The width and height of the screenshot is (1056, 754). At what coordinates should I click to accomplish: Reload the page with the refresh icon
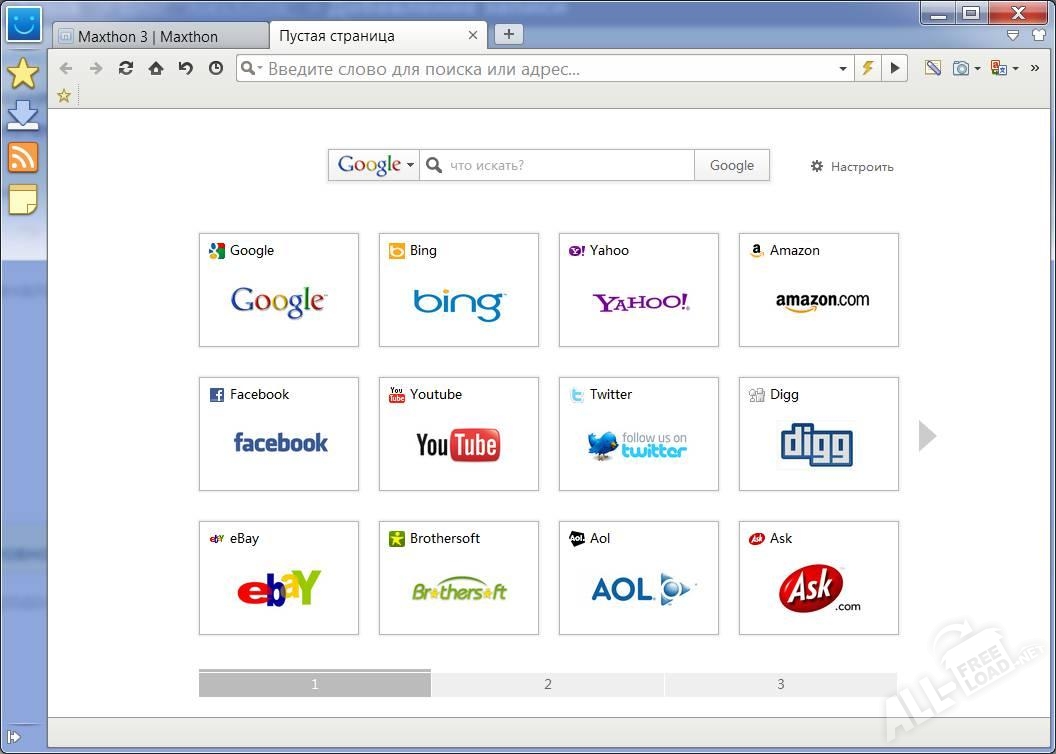[x=126, y=69]
